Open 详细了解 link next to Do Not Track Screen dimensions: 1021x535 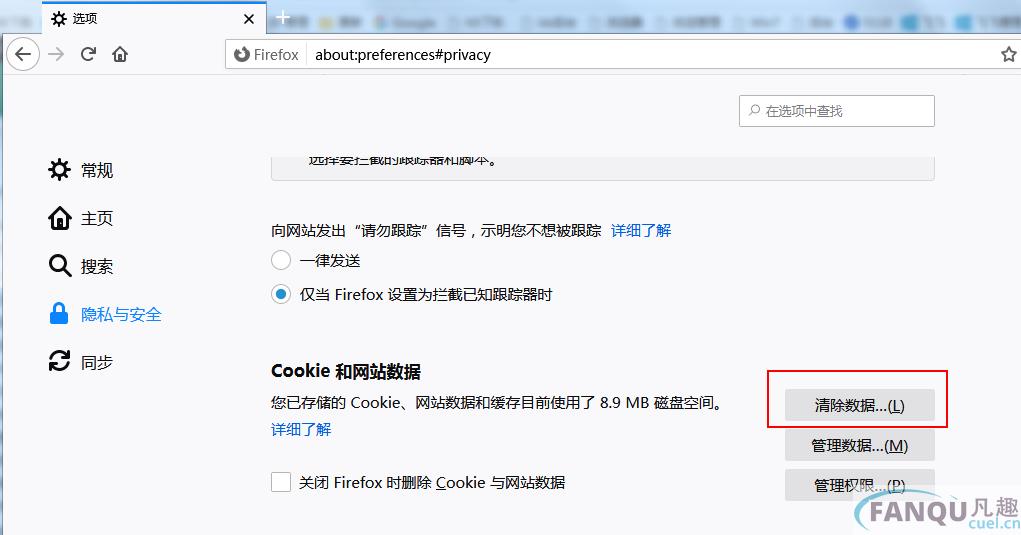[x=641, y=230]
